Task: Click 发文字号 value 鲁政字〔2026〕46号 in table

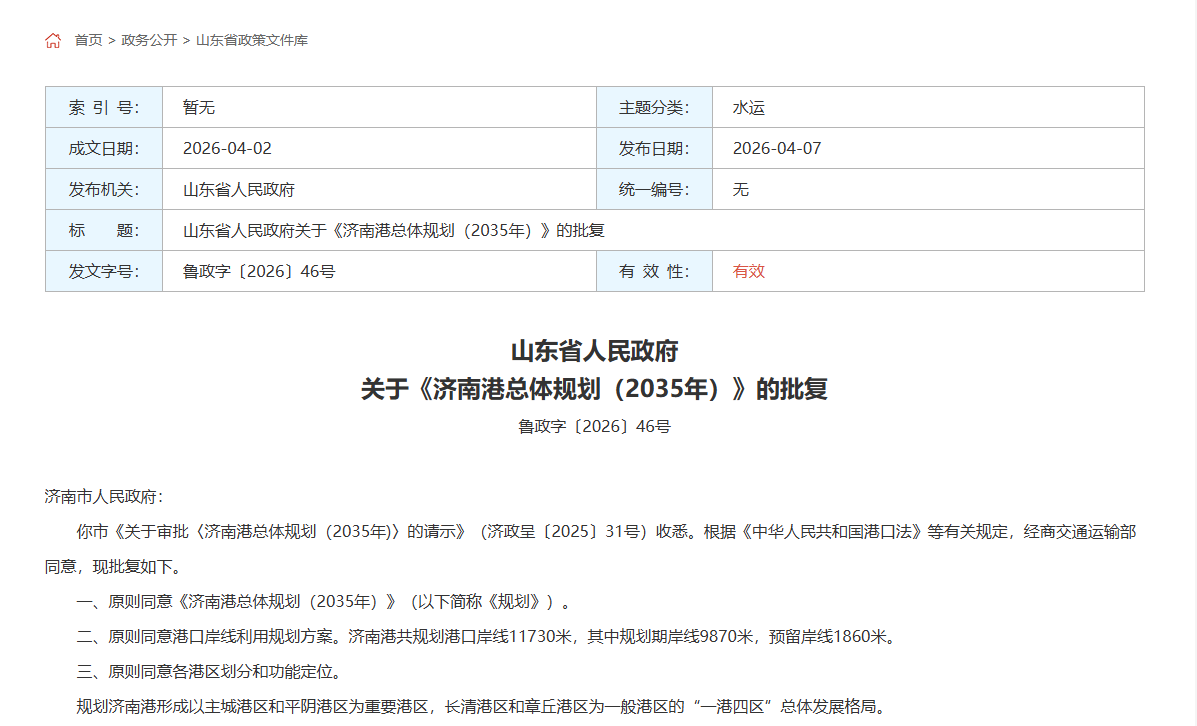Action: 258,272
